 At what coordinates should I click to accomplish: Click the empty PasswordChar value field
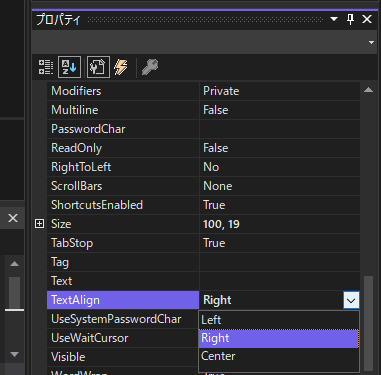[280, 129]
